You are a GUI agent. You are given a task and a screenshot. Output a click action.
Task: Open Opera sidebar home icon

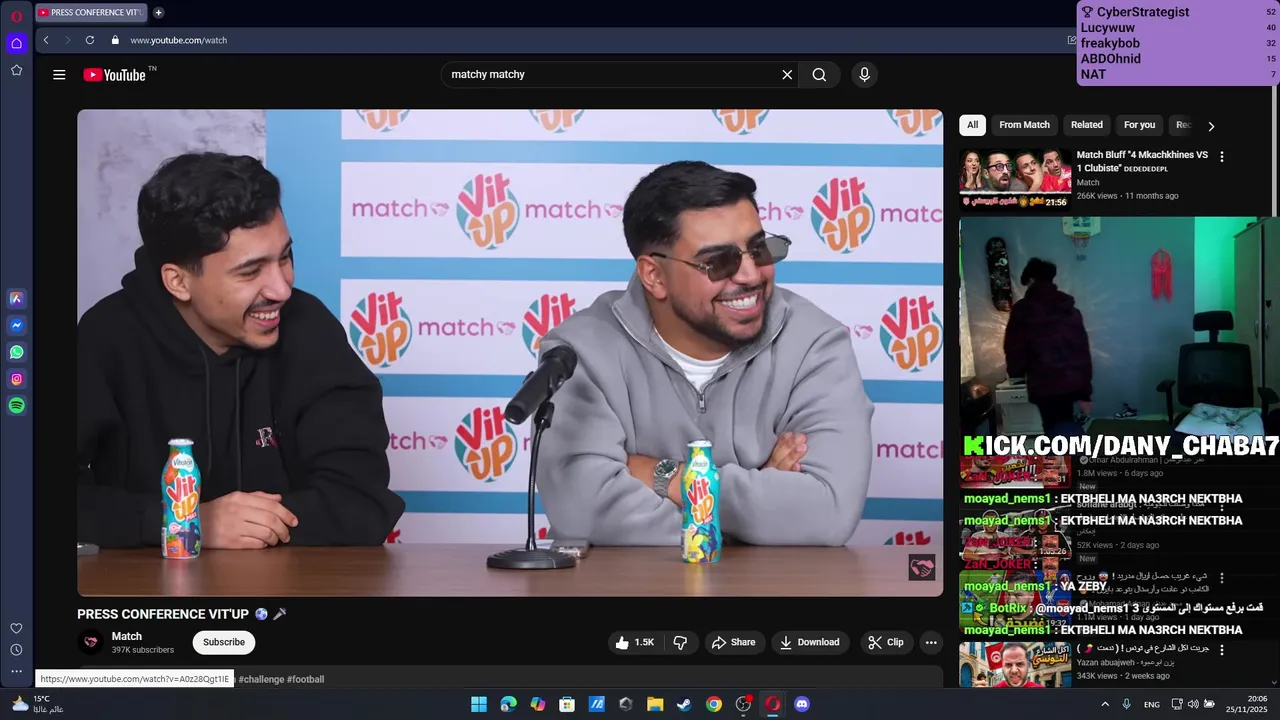click(x=16, y=43)
